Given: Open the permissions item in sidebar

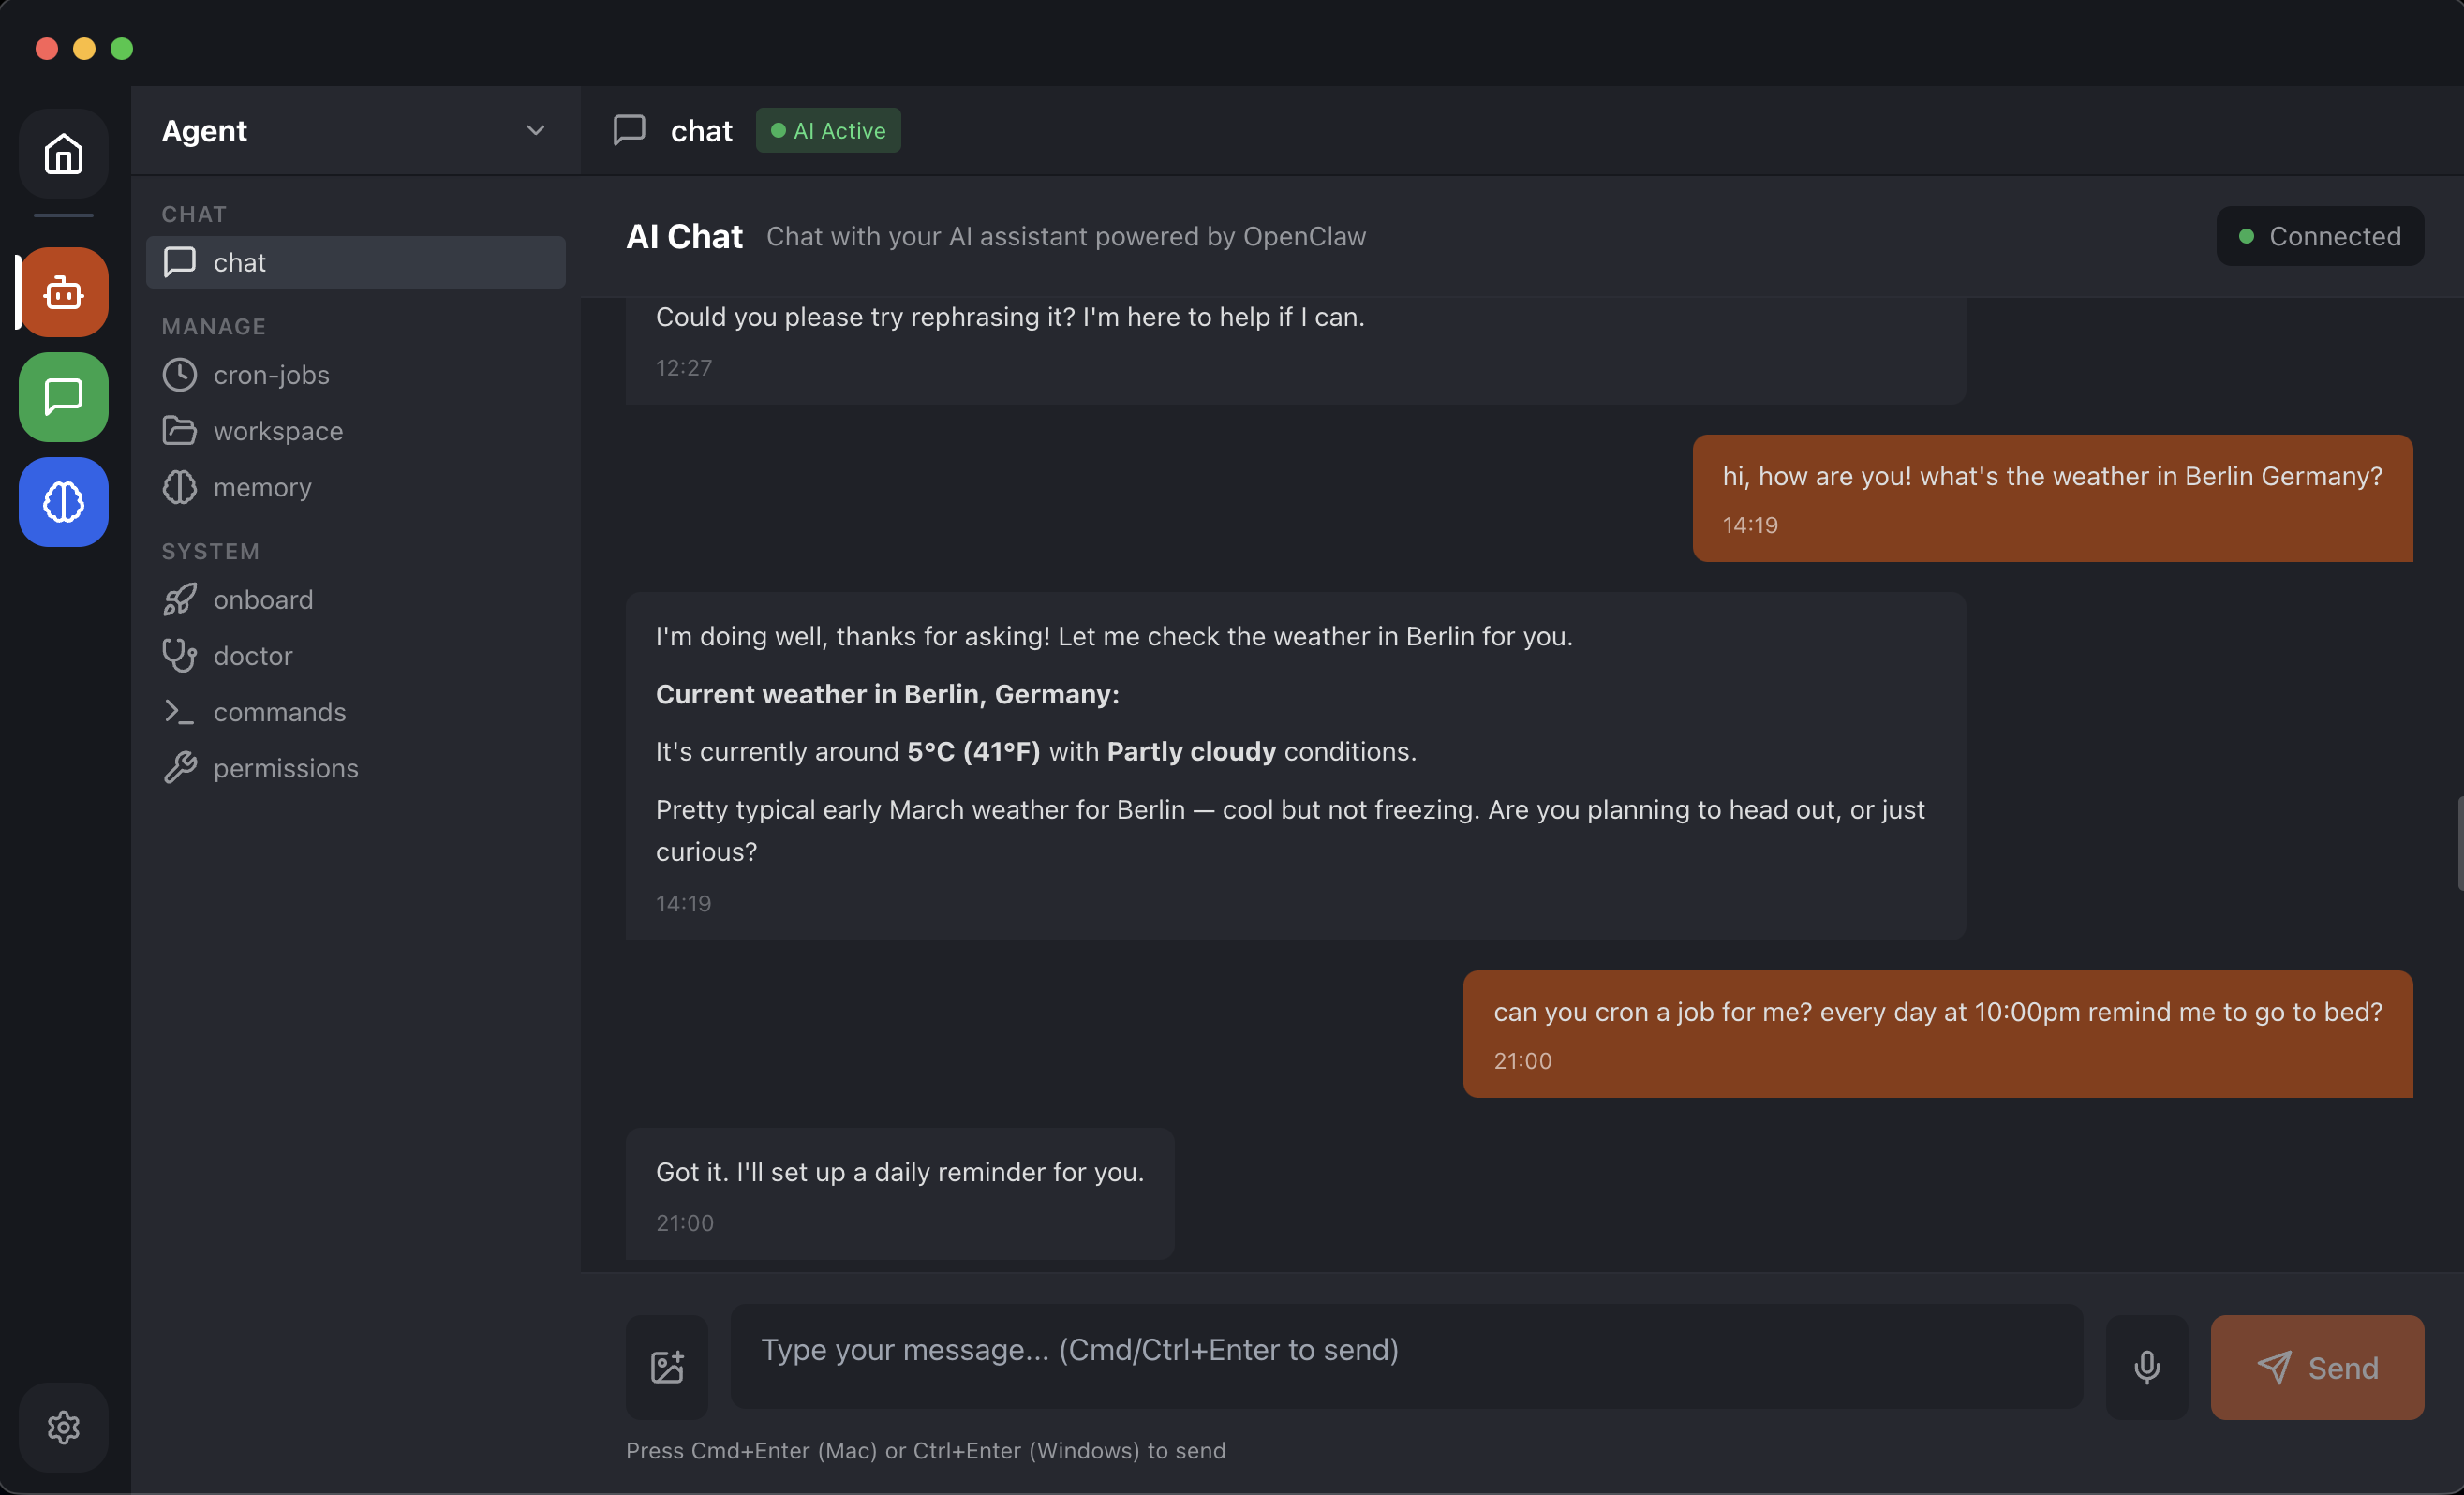Looking at the screenshot, I should click(286, 768).
